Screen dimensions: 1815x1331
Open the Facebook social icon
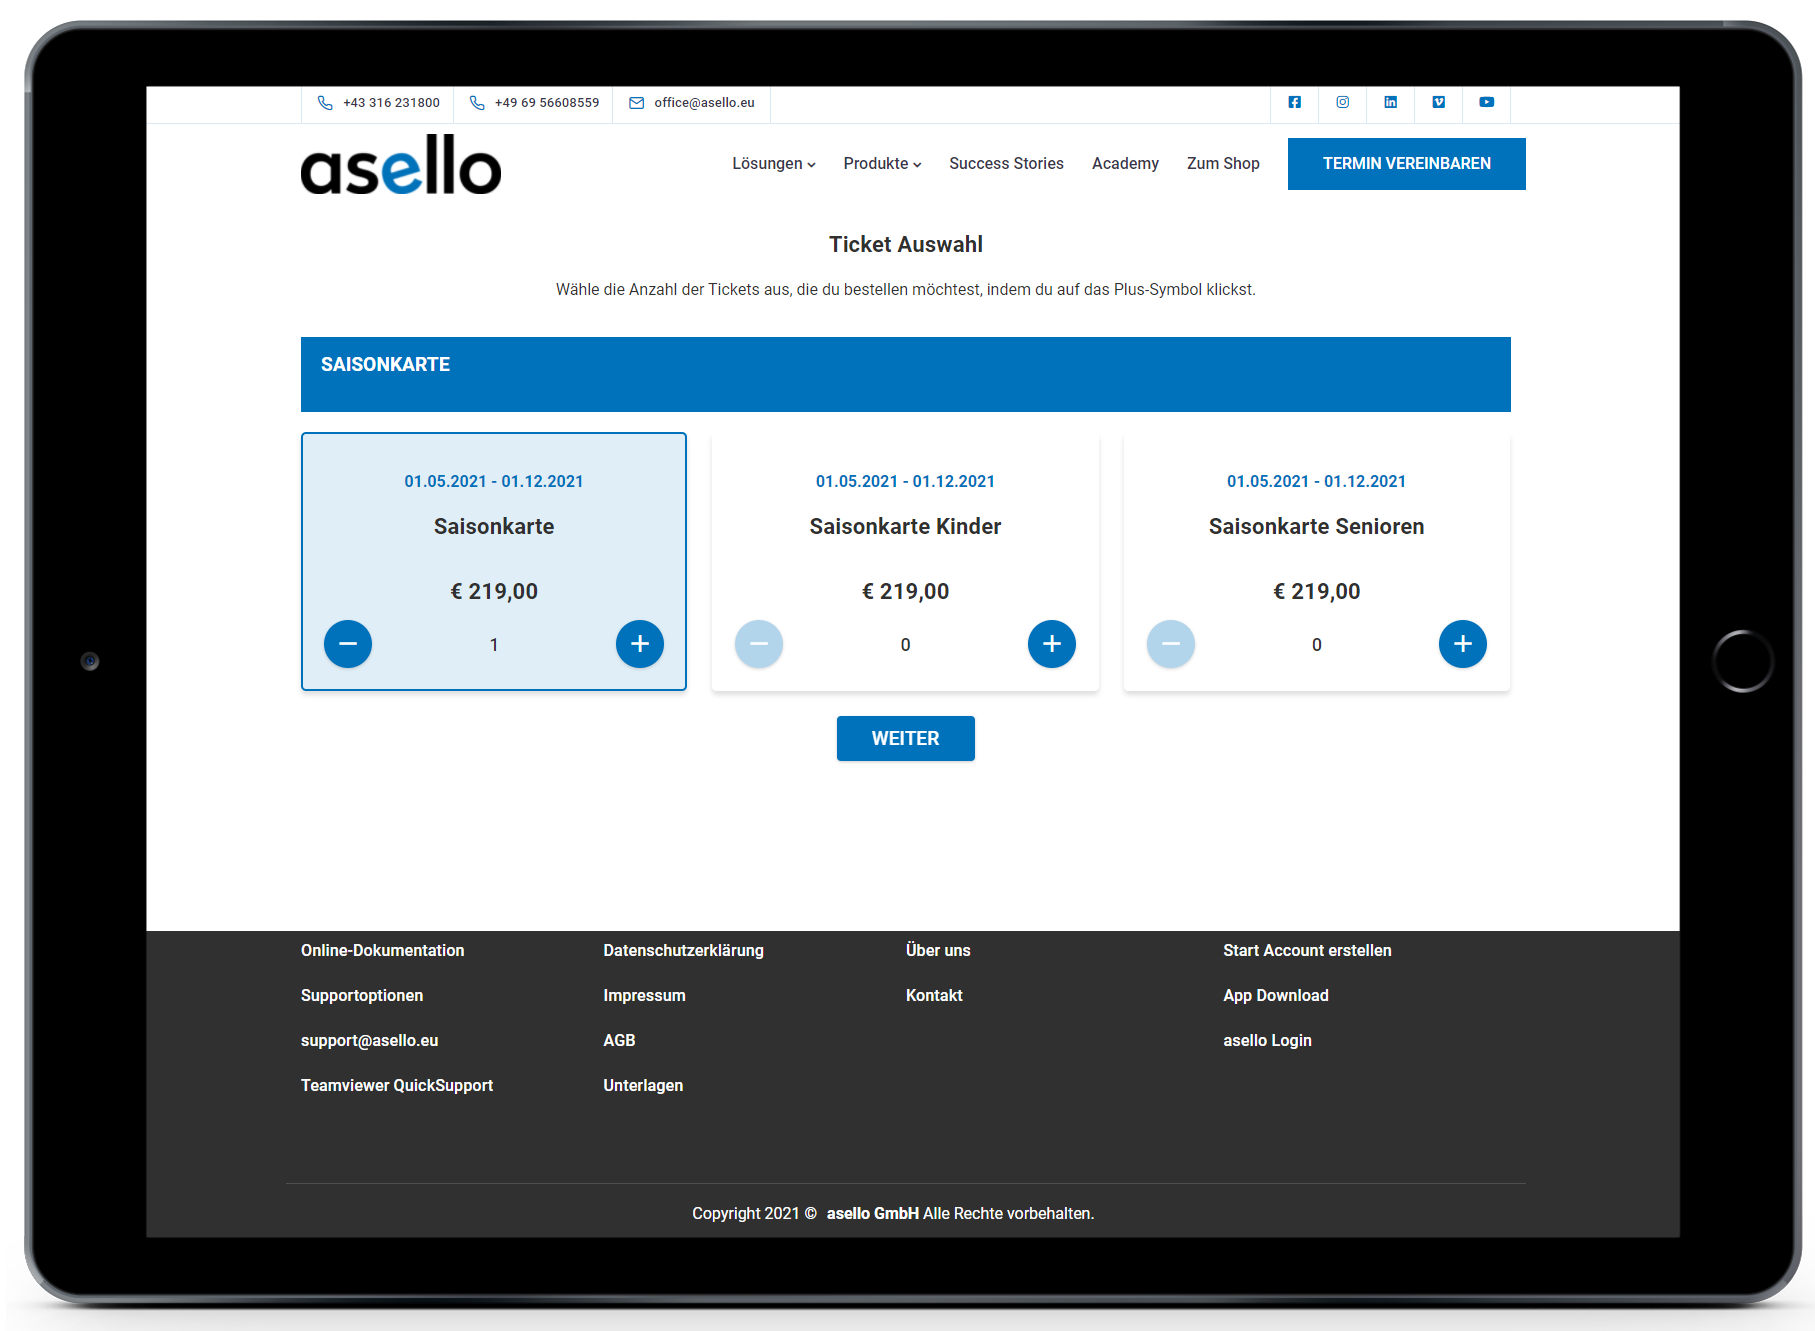[1294, 102]
